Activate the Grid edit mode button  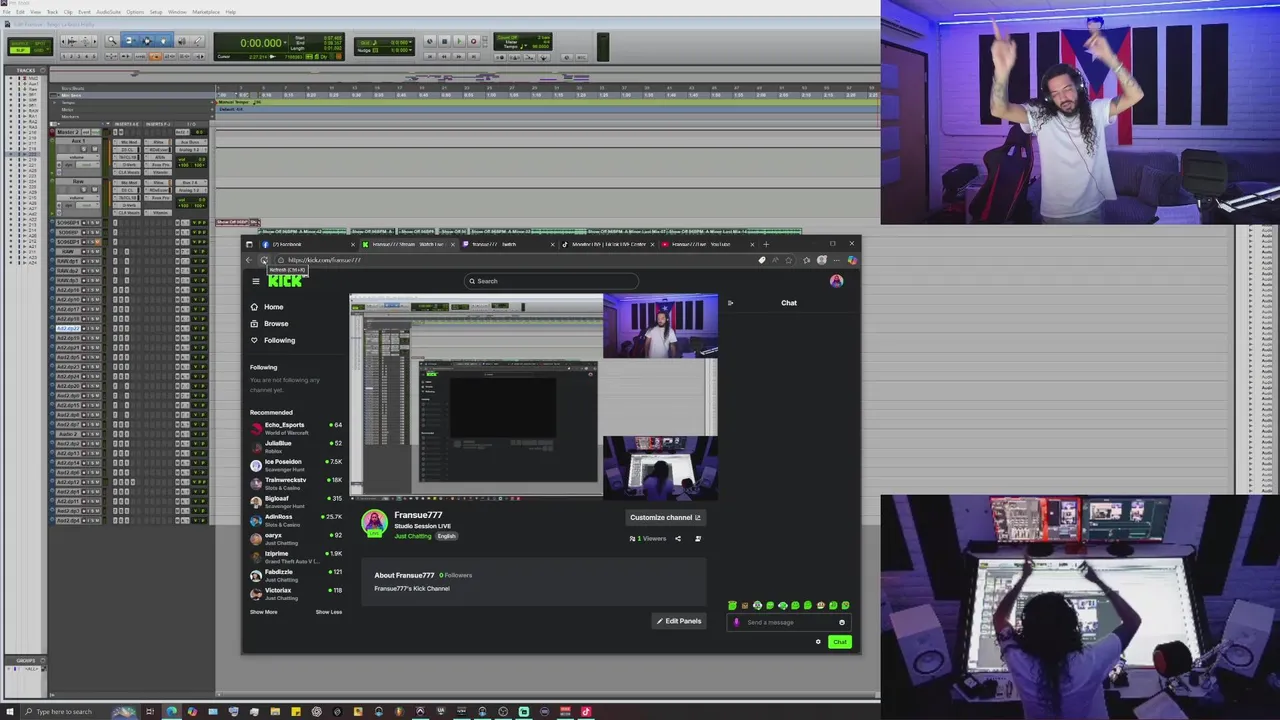[x=41, y=50]
